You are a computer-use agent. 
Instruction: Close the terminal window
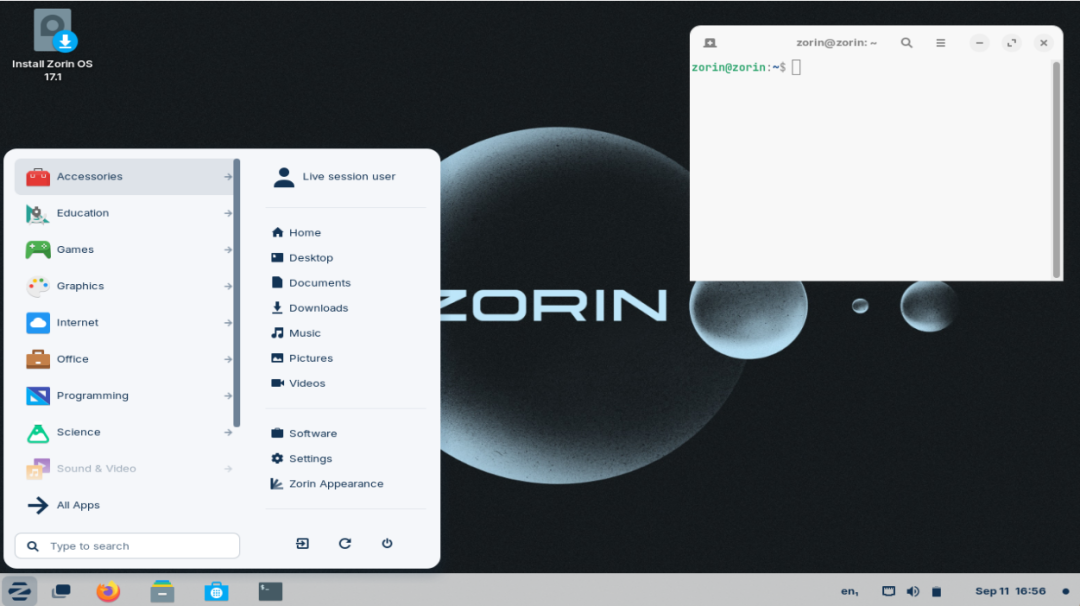coord(1043,43)
